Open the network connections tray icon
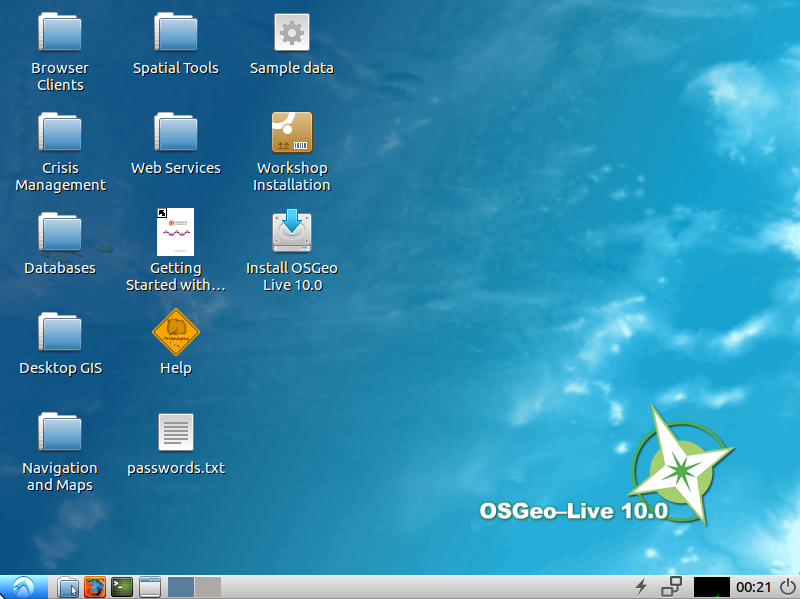The width and height of the screenshot is (800, 599). (671, 587)
